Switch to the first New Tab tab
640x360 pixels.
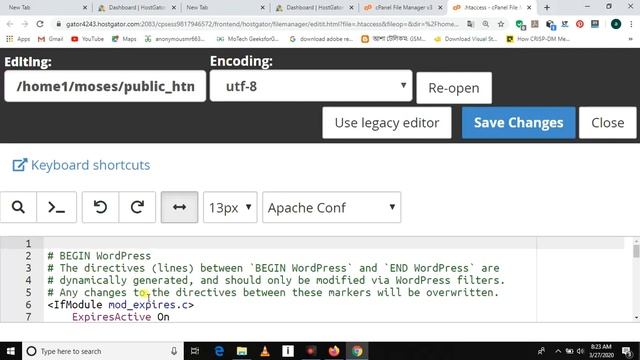click(48, 7)
